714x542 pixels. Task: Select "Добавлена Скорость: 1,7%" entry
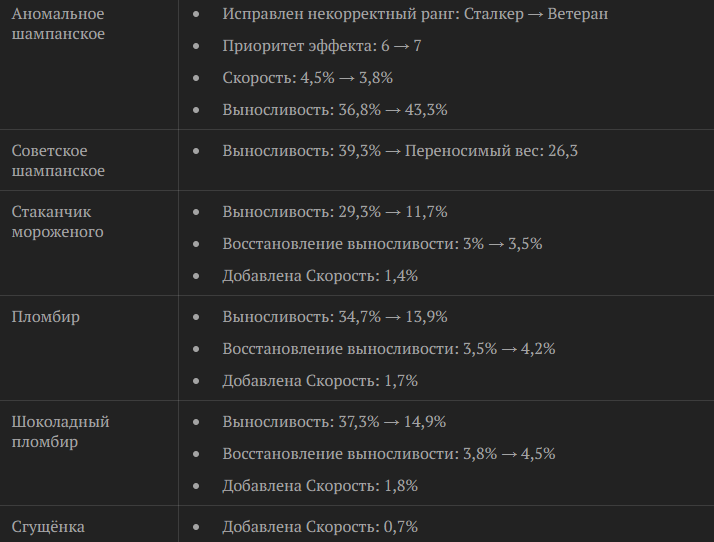point(319,381)
